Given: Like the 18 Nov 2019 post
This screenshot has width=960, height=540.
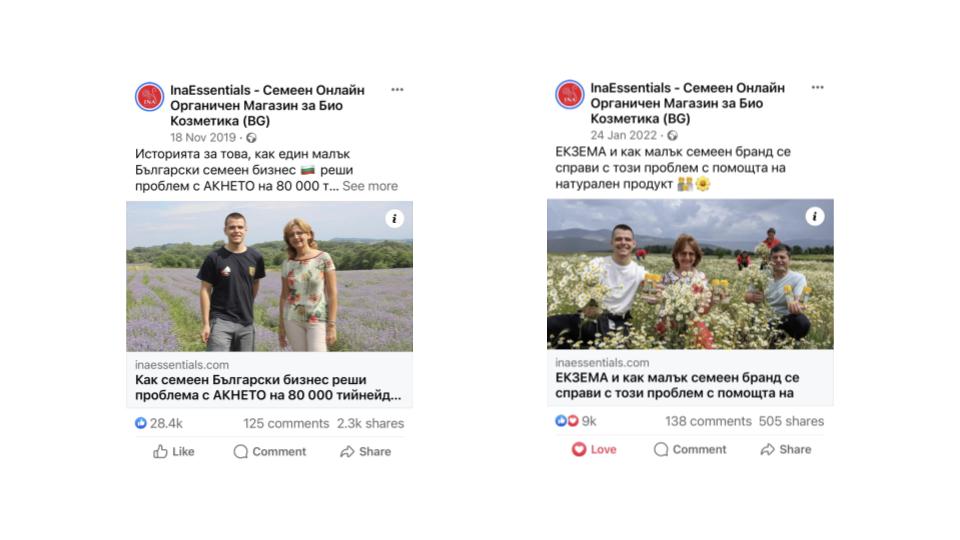Looking at the screenshot, I should click(x=174, y=452).
